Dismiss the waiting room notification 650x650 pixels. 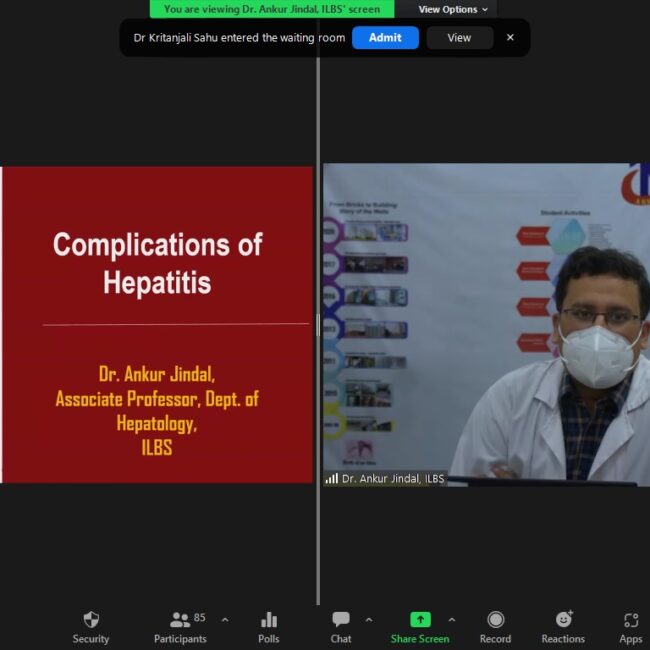[x=510, y=38]
